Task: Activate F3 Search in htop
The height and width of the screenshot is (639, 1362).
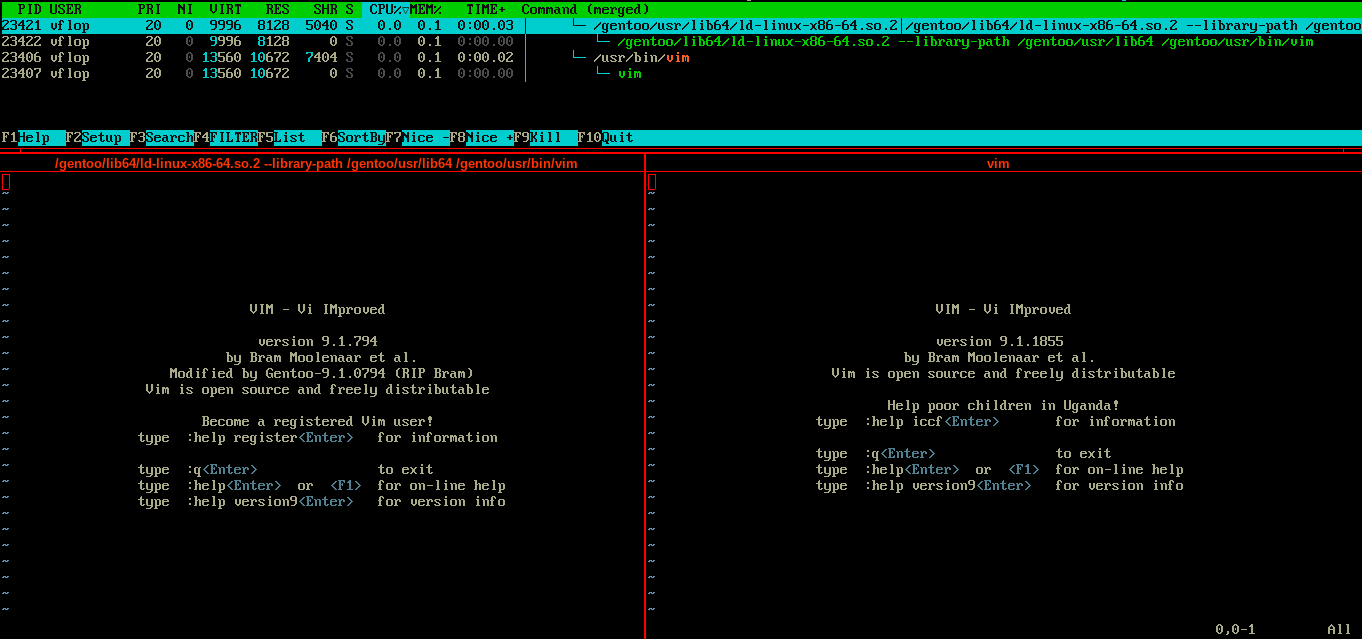Action: [161, 138]
